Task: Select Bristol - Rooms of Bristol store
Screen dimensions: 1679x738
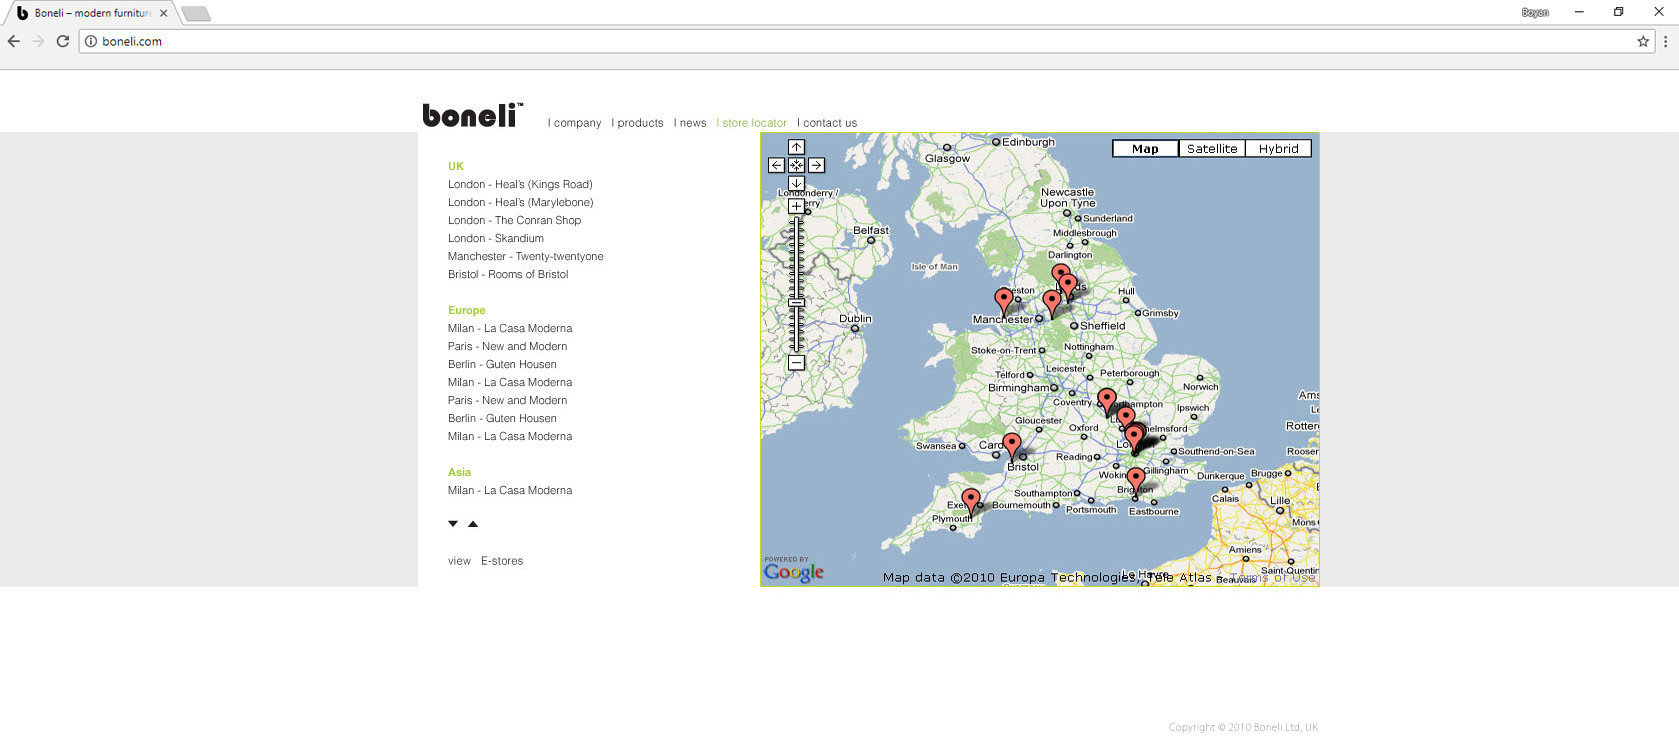Action: click(508, 274)
